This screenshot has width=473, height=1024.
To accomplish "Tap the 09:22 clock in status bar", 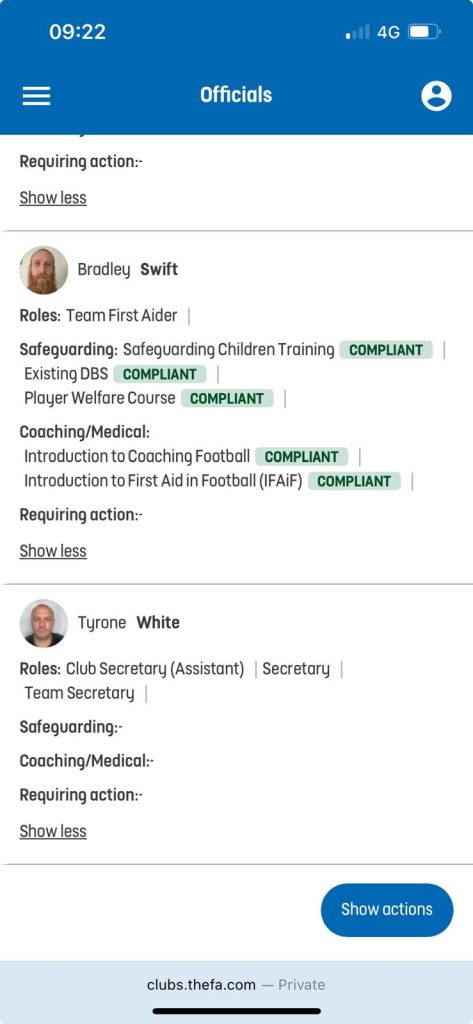I will 77,31.
